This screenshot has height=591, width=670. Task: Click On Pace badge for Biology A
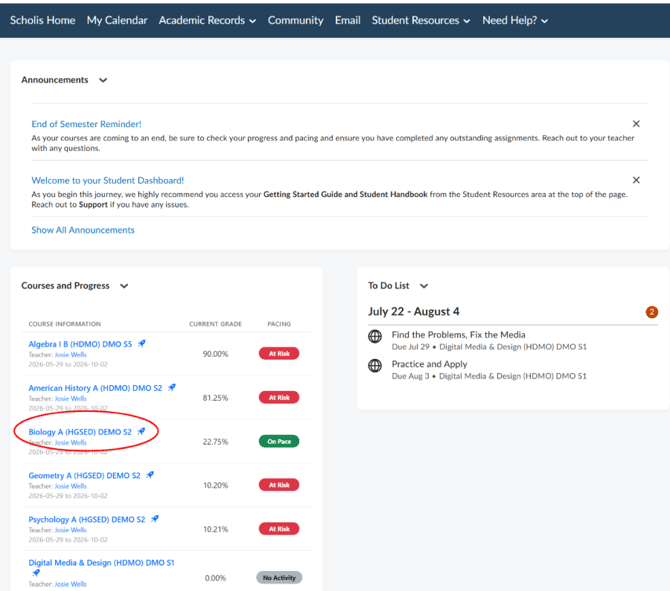coord(279,441)
